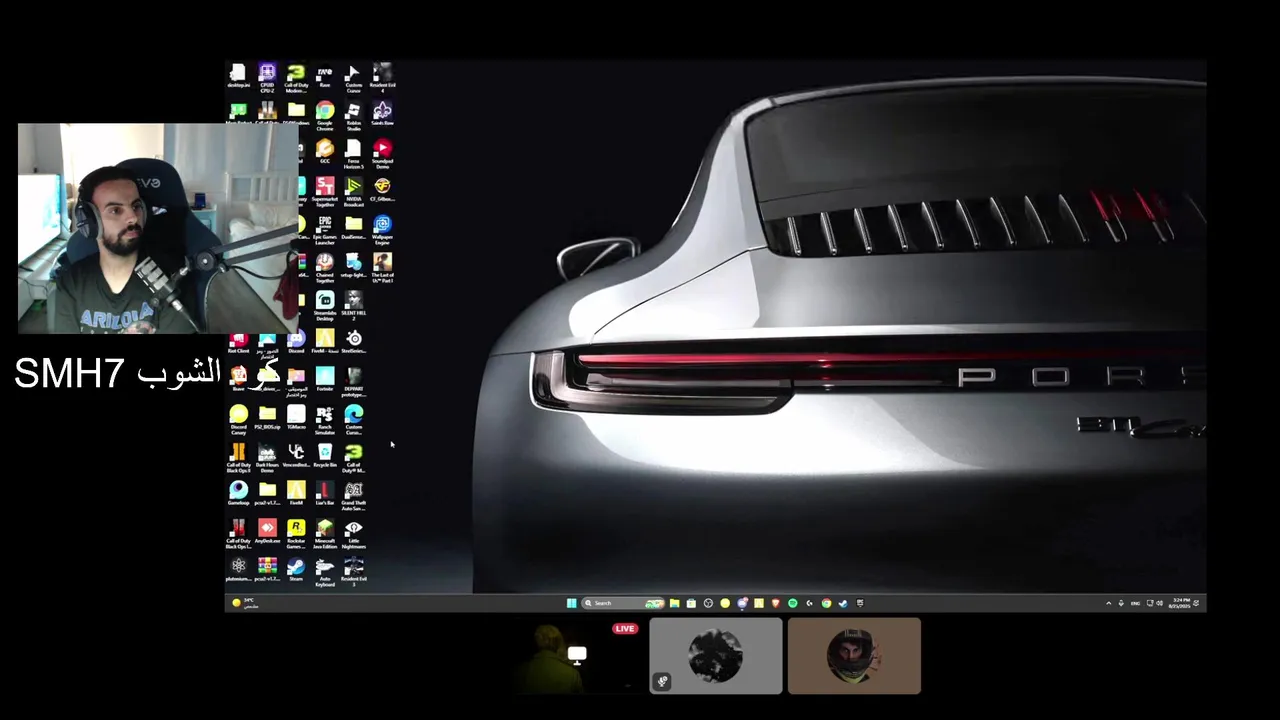
Task: Open the AnyDesk.exe desktop icon
Action: (x=267, y=532)
